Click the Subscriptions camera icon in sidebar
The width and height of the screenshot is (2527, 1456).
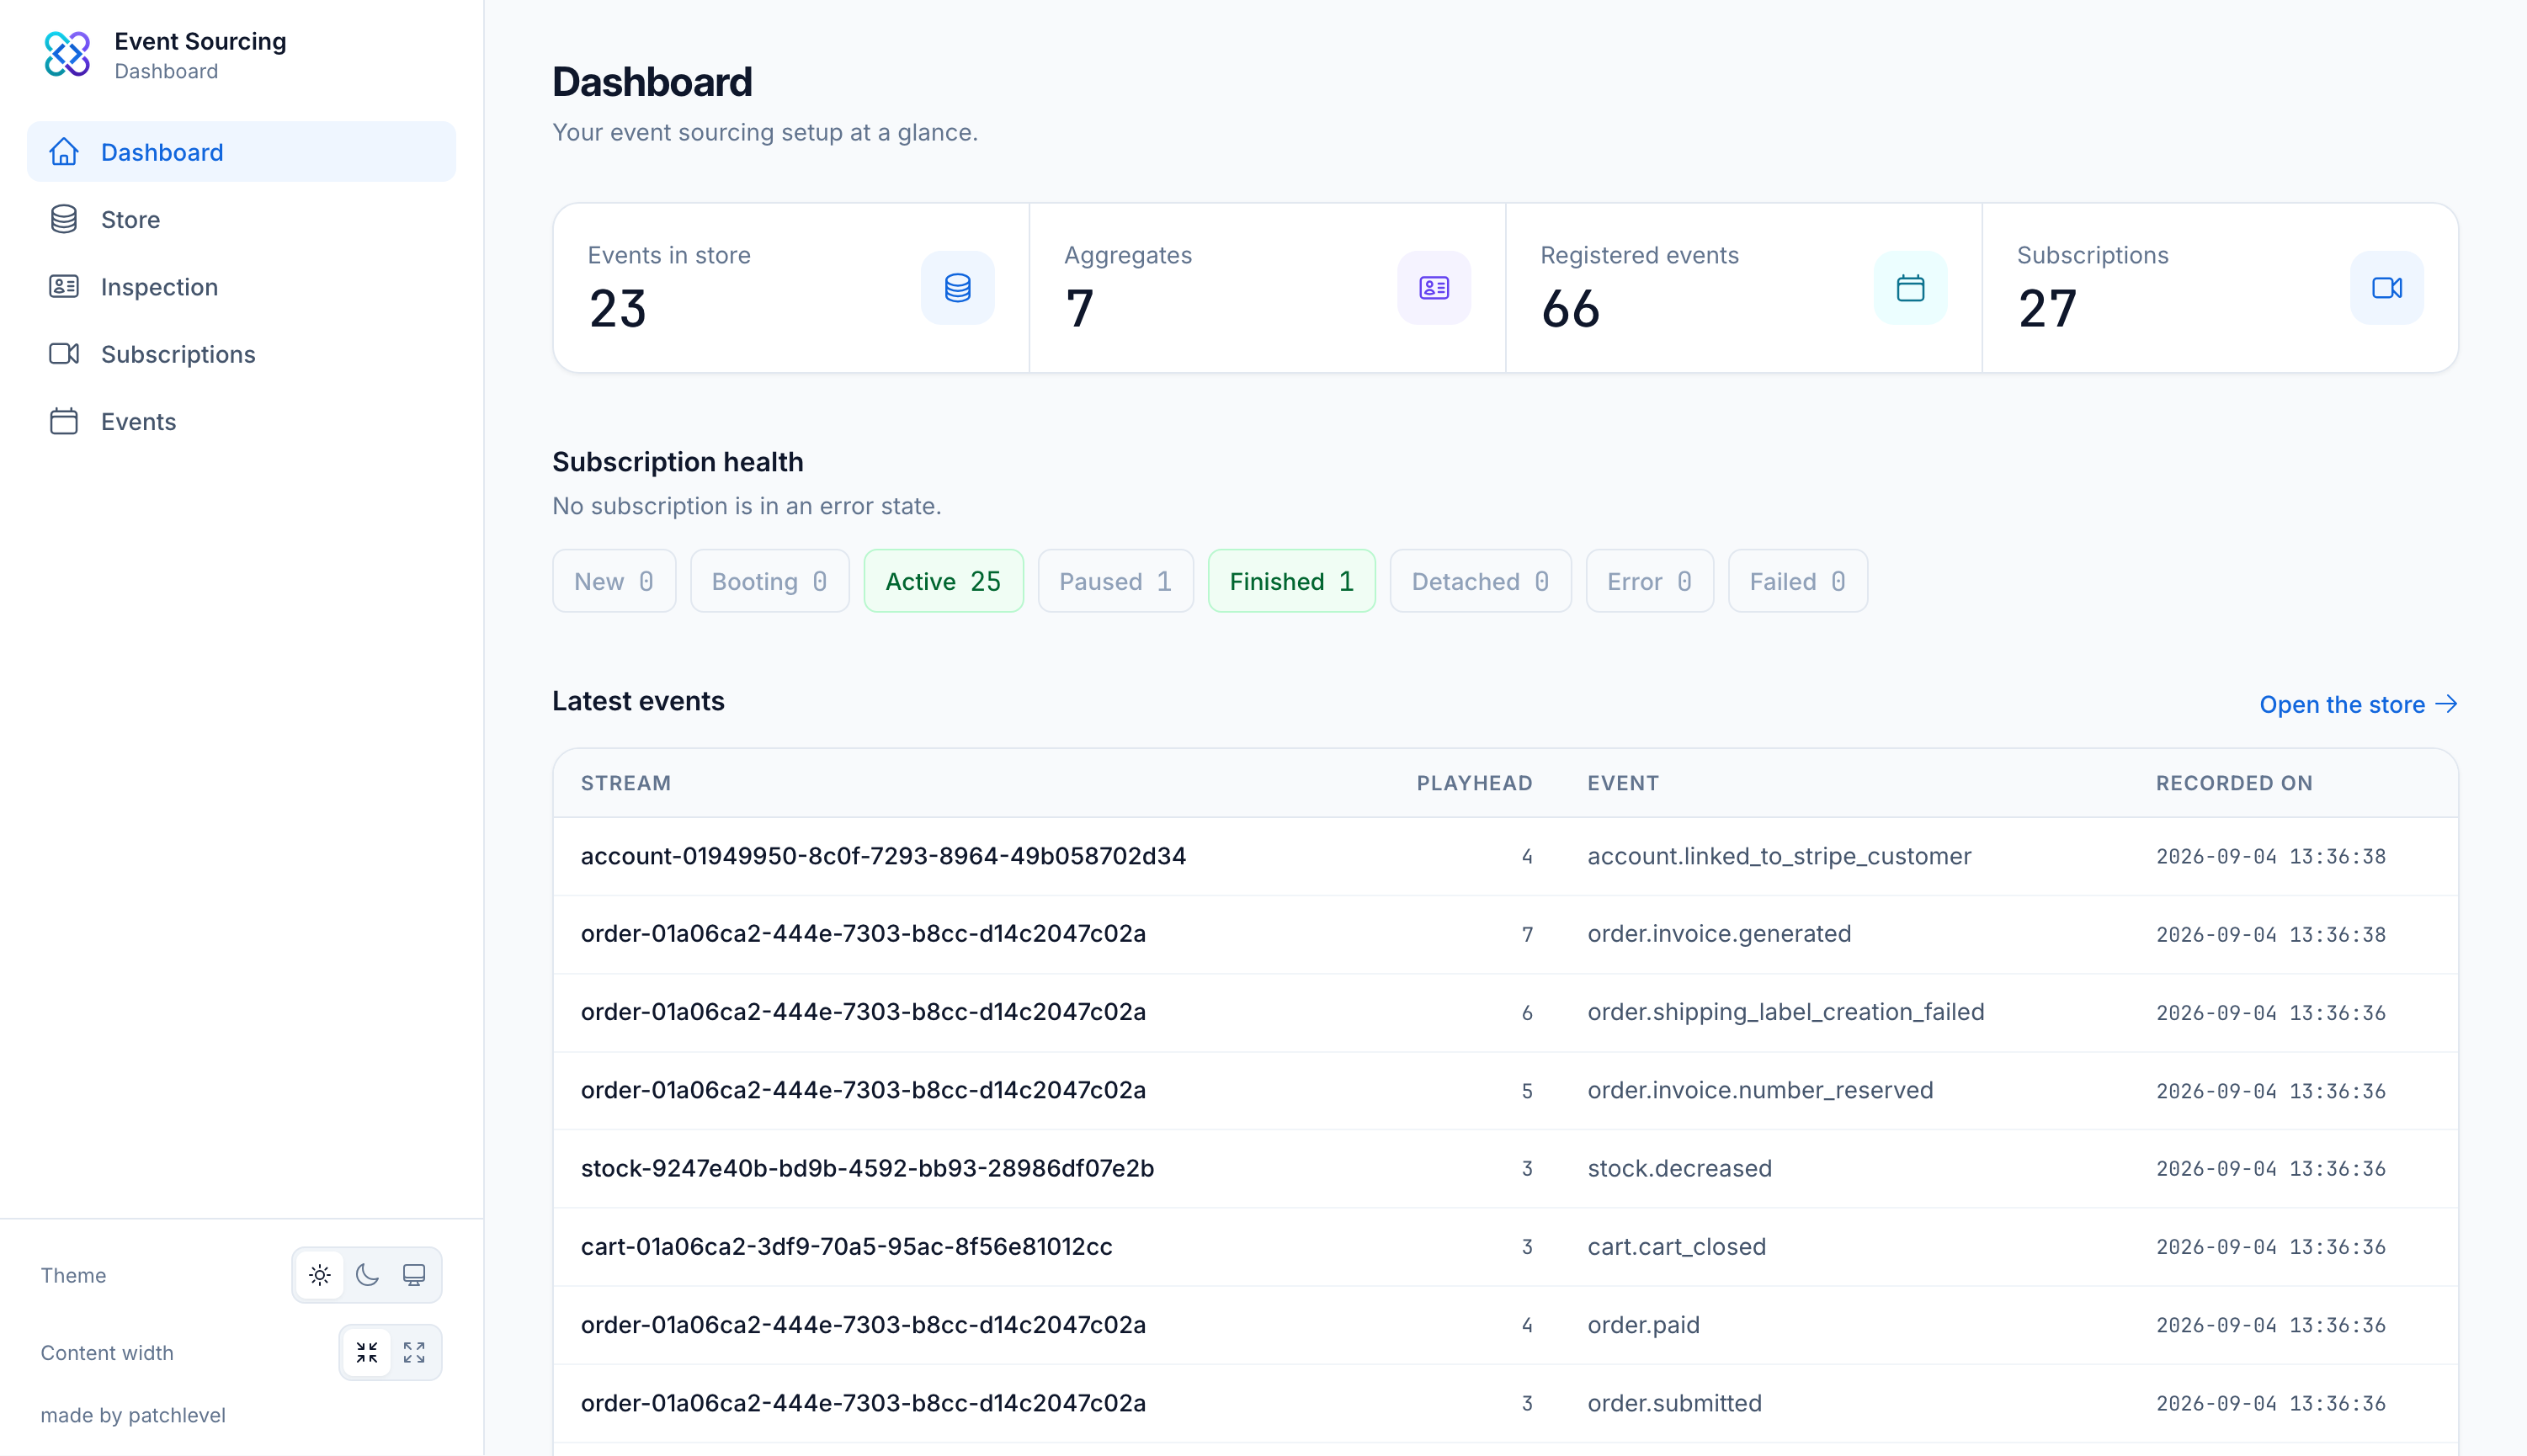pyautogui.click(x=64, y=354)
